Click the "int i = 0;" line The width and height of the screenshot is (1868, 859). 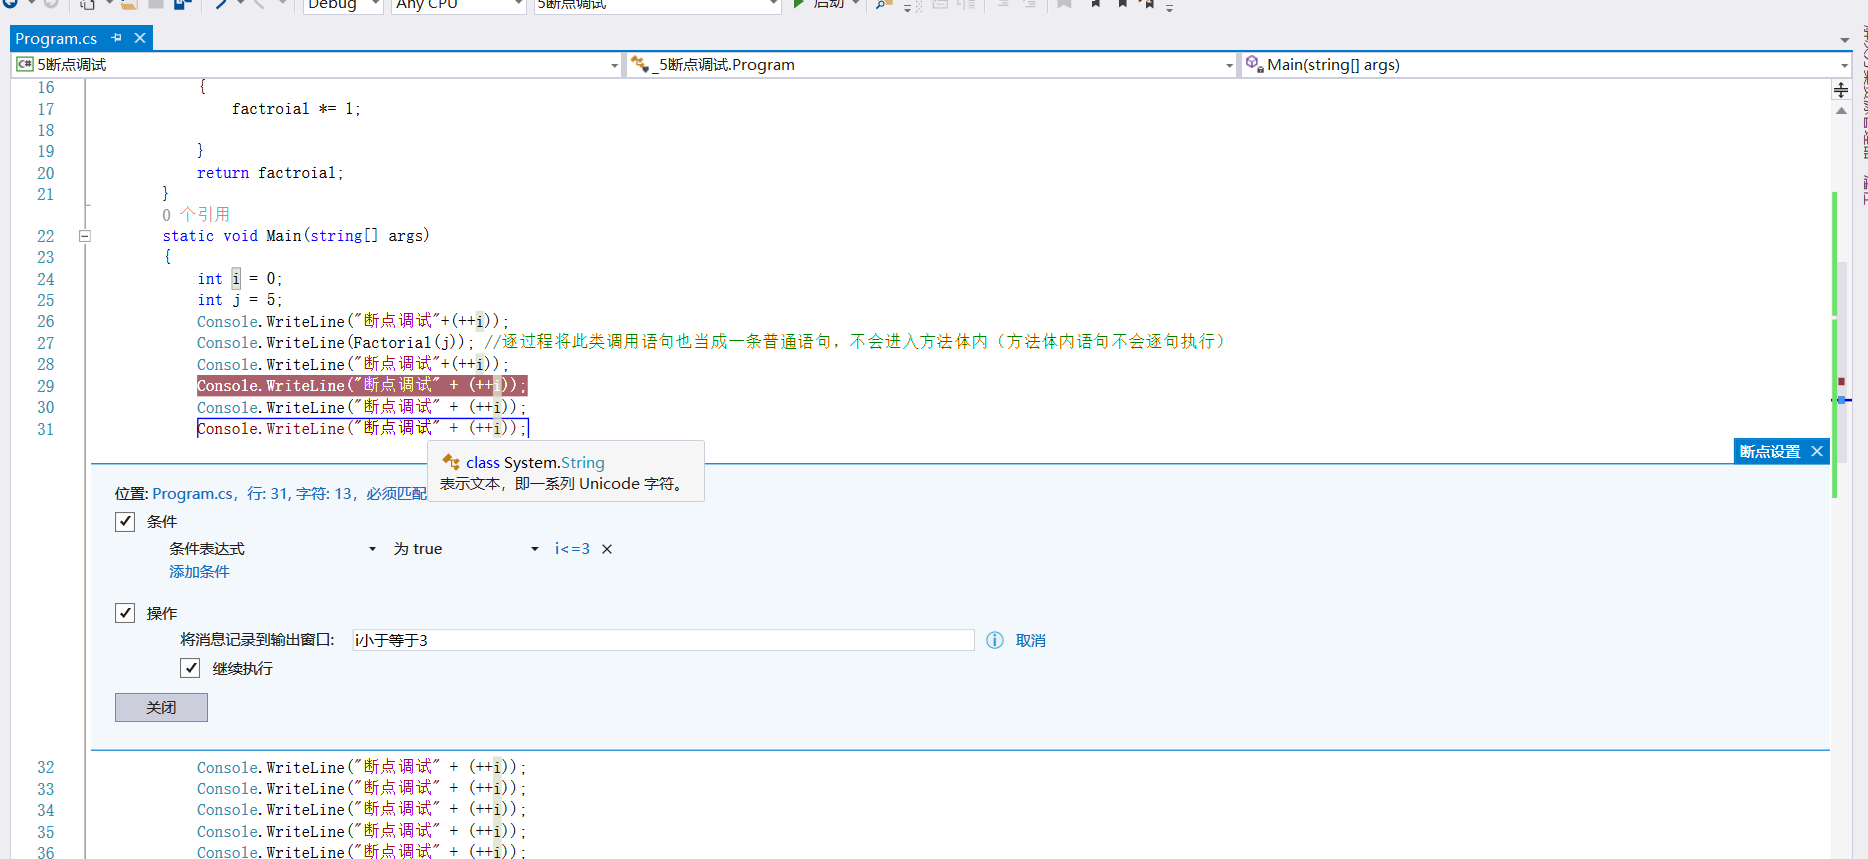coord(240,279)
